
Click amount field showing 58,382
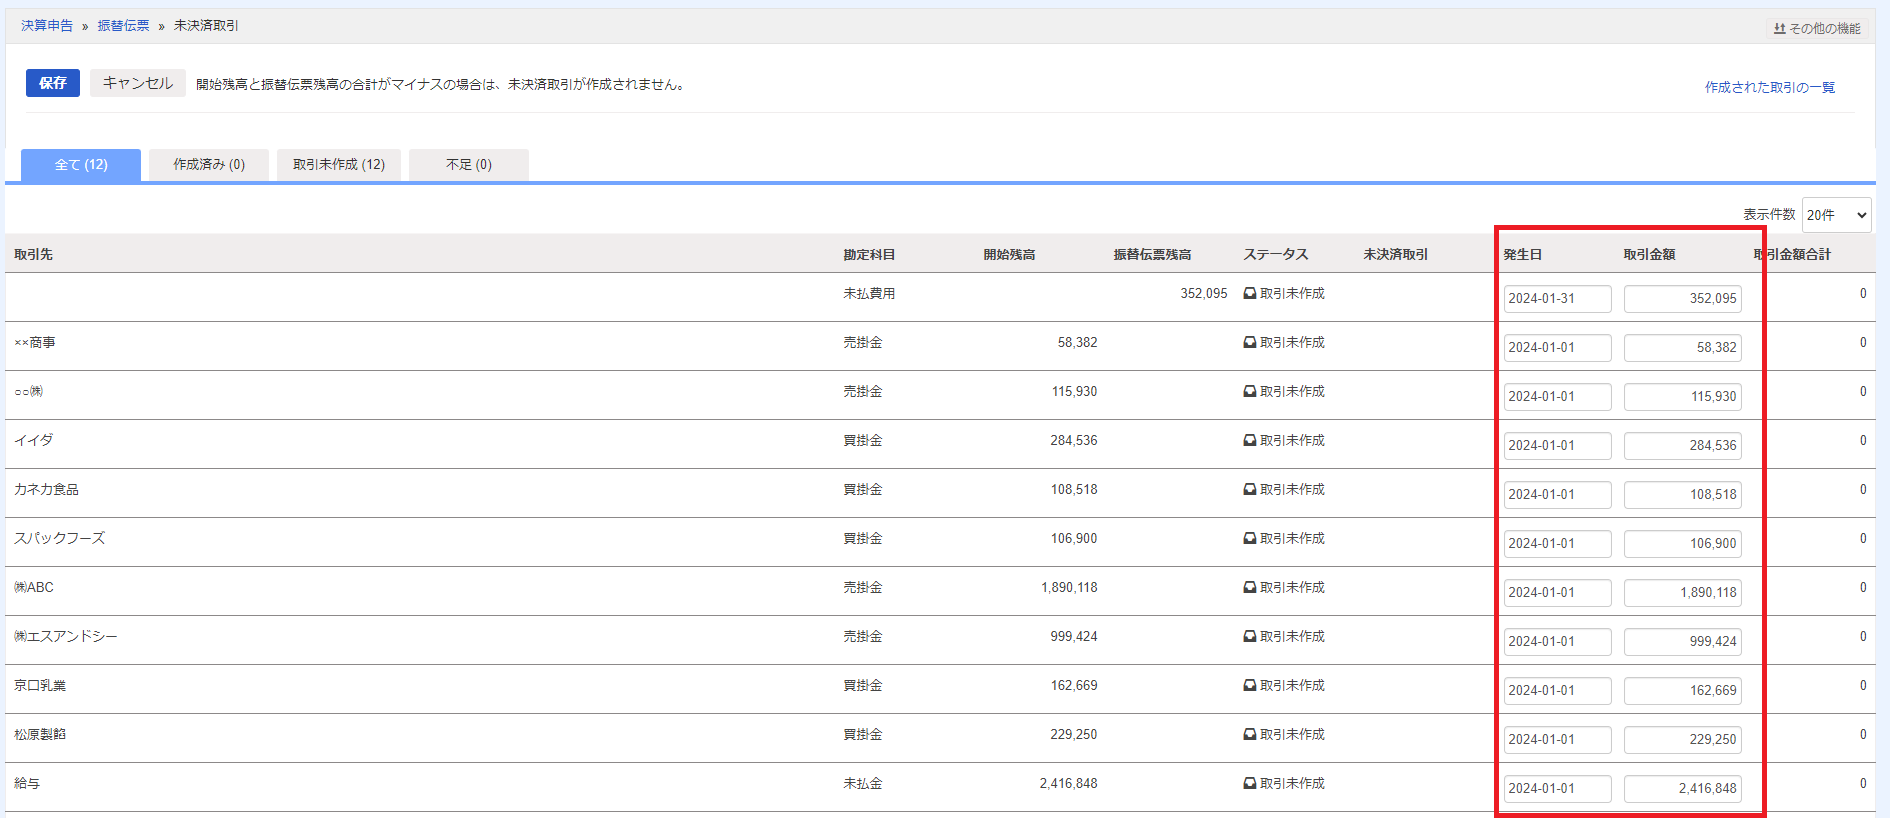[x=1683, y=348]
